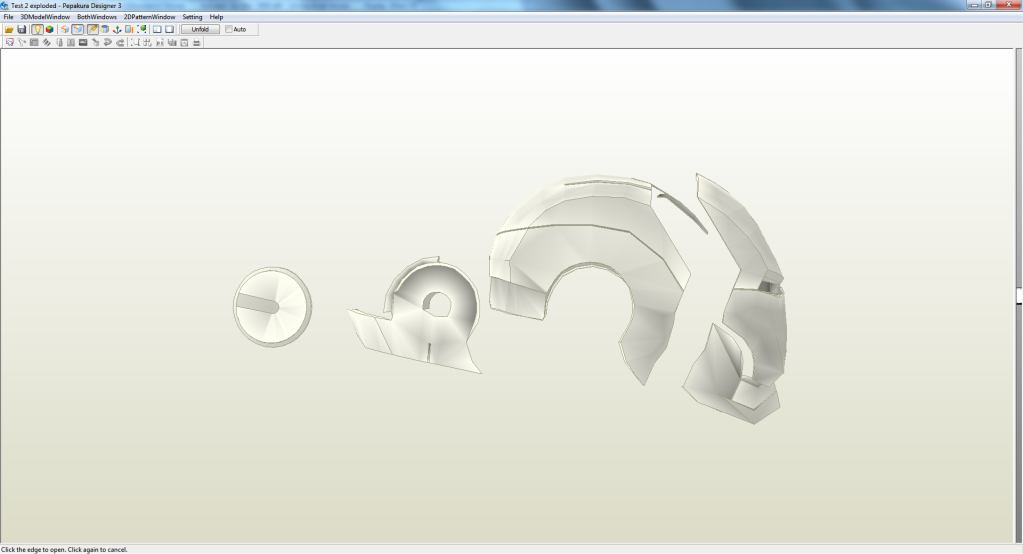Open the File menu

pyautogui.click(x=8, y=17)
